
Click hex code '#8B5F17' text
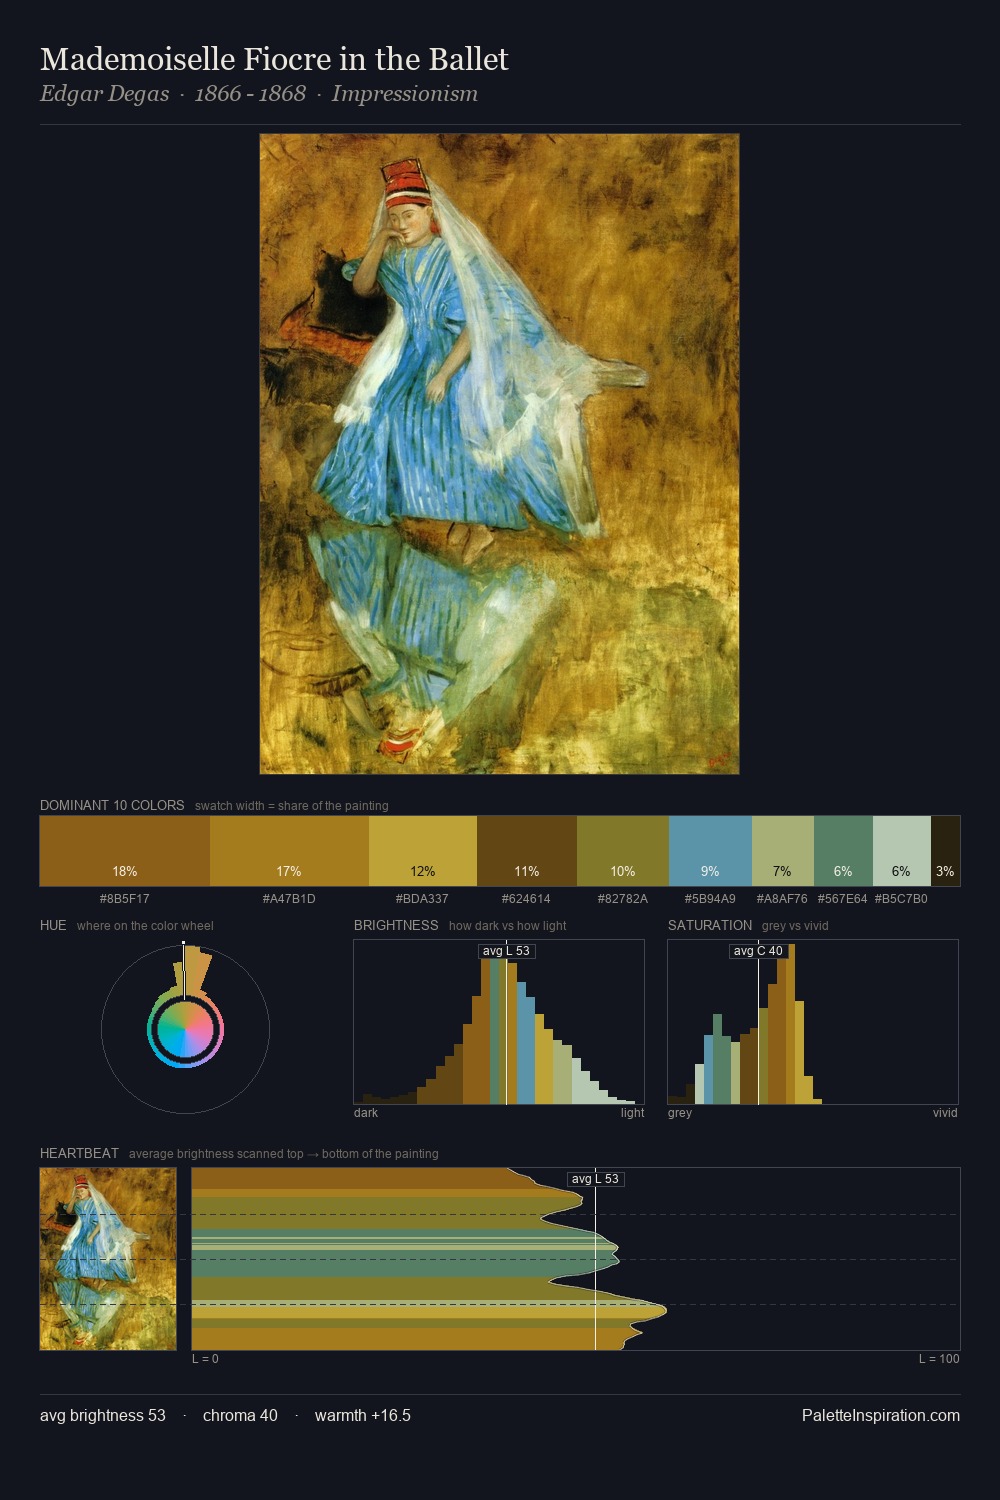pyautogui.click(x=125, y=899)
